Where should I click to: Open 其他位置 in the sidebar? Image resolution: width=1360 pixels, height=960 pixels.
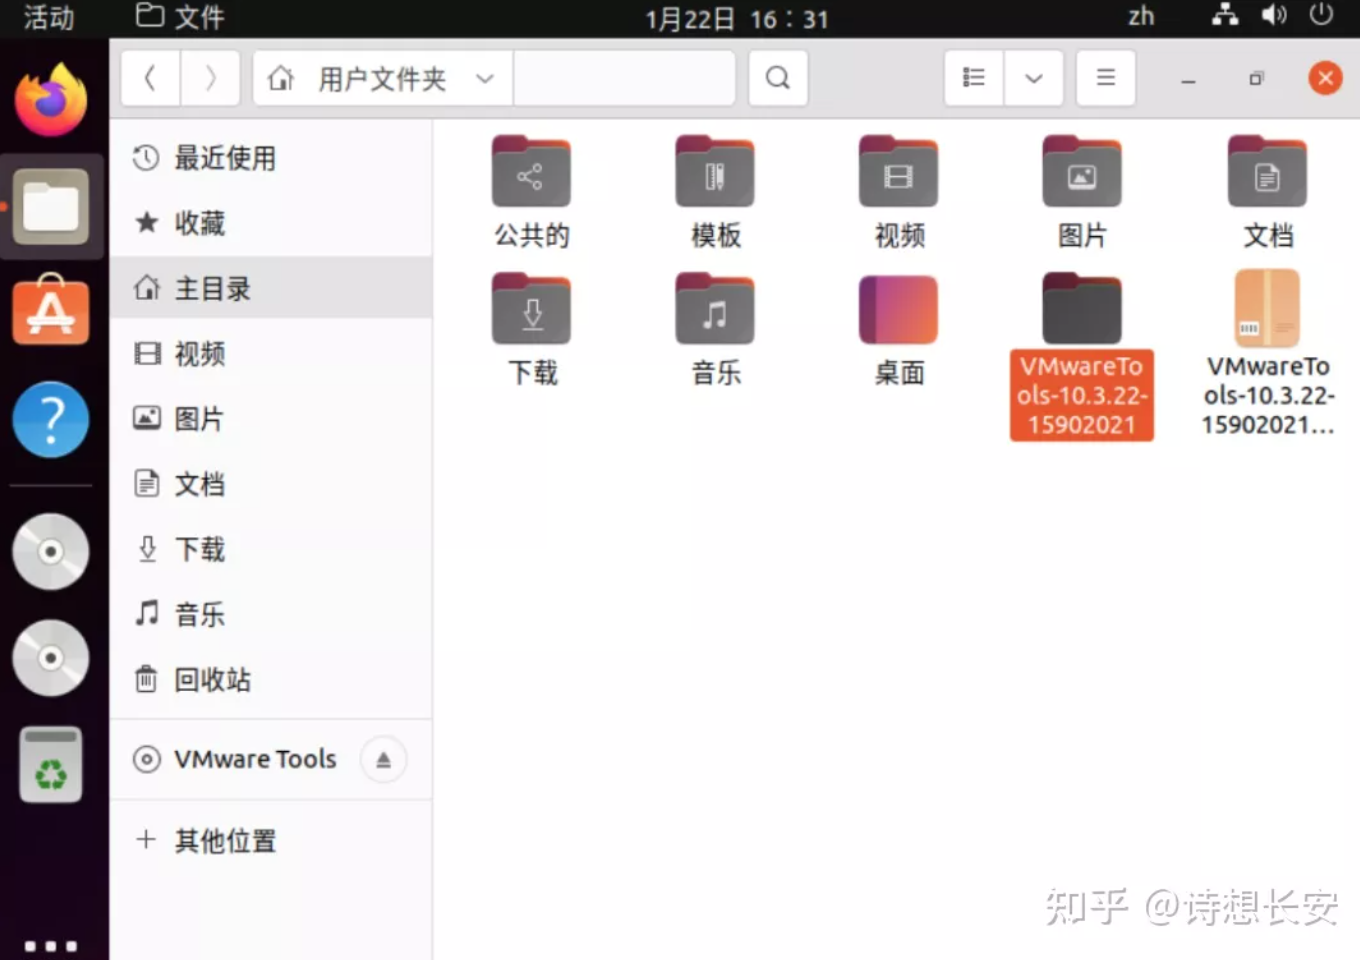coord(224,841)
